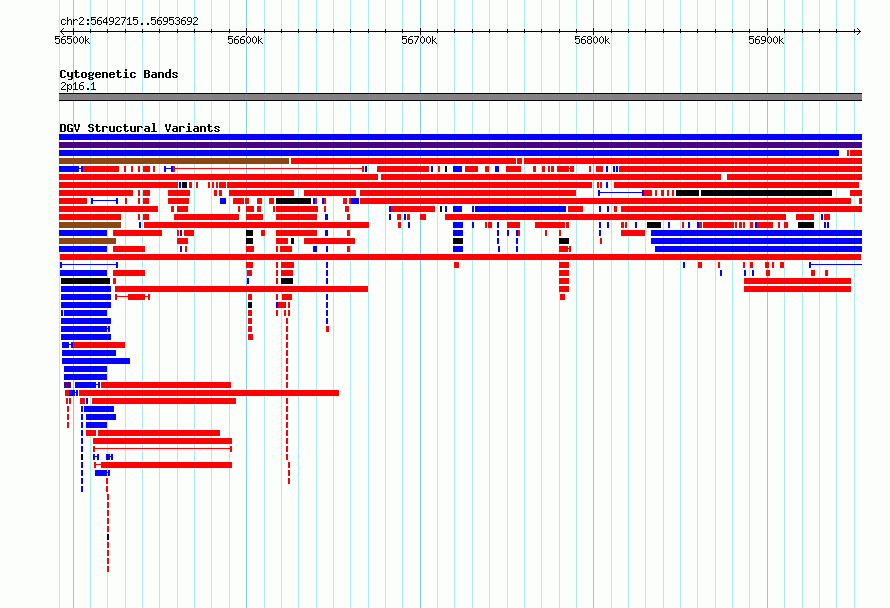The image size is (890, 608).
Task: Click the 2p16.1 band label
Action: pyautogui.click(x=78, y=86)
